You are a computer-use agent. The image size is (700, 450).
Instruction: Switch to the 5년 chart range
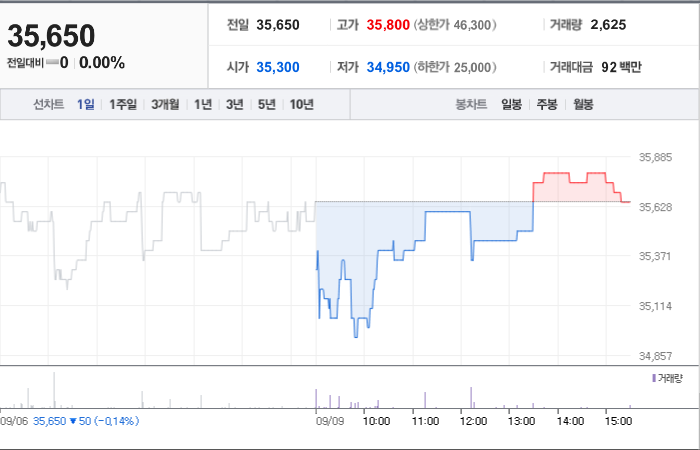tap(267, 104)
